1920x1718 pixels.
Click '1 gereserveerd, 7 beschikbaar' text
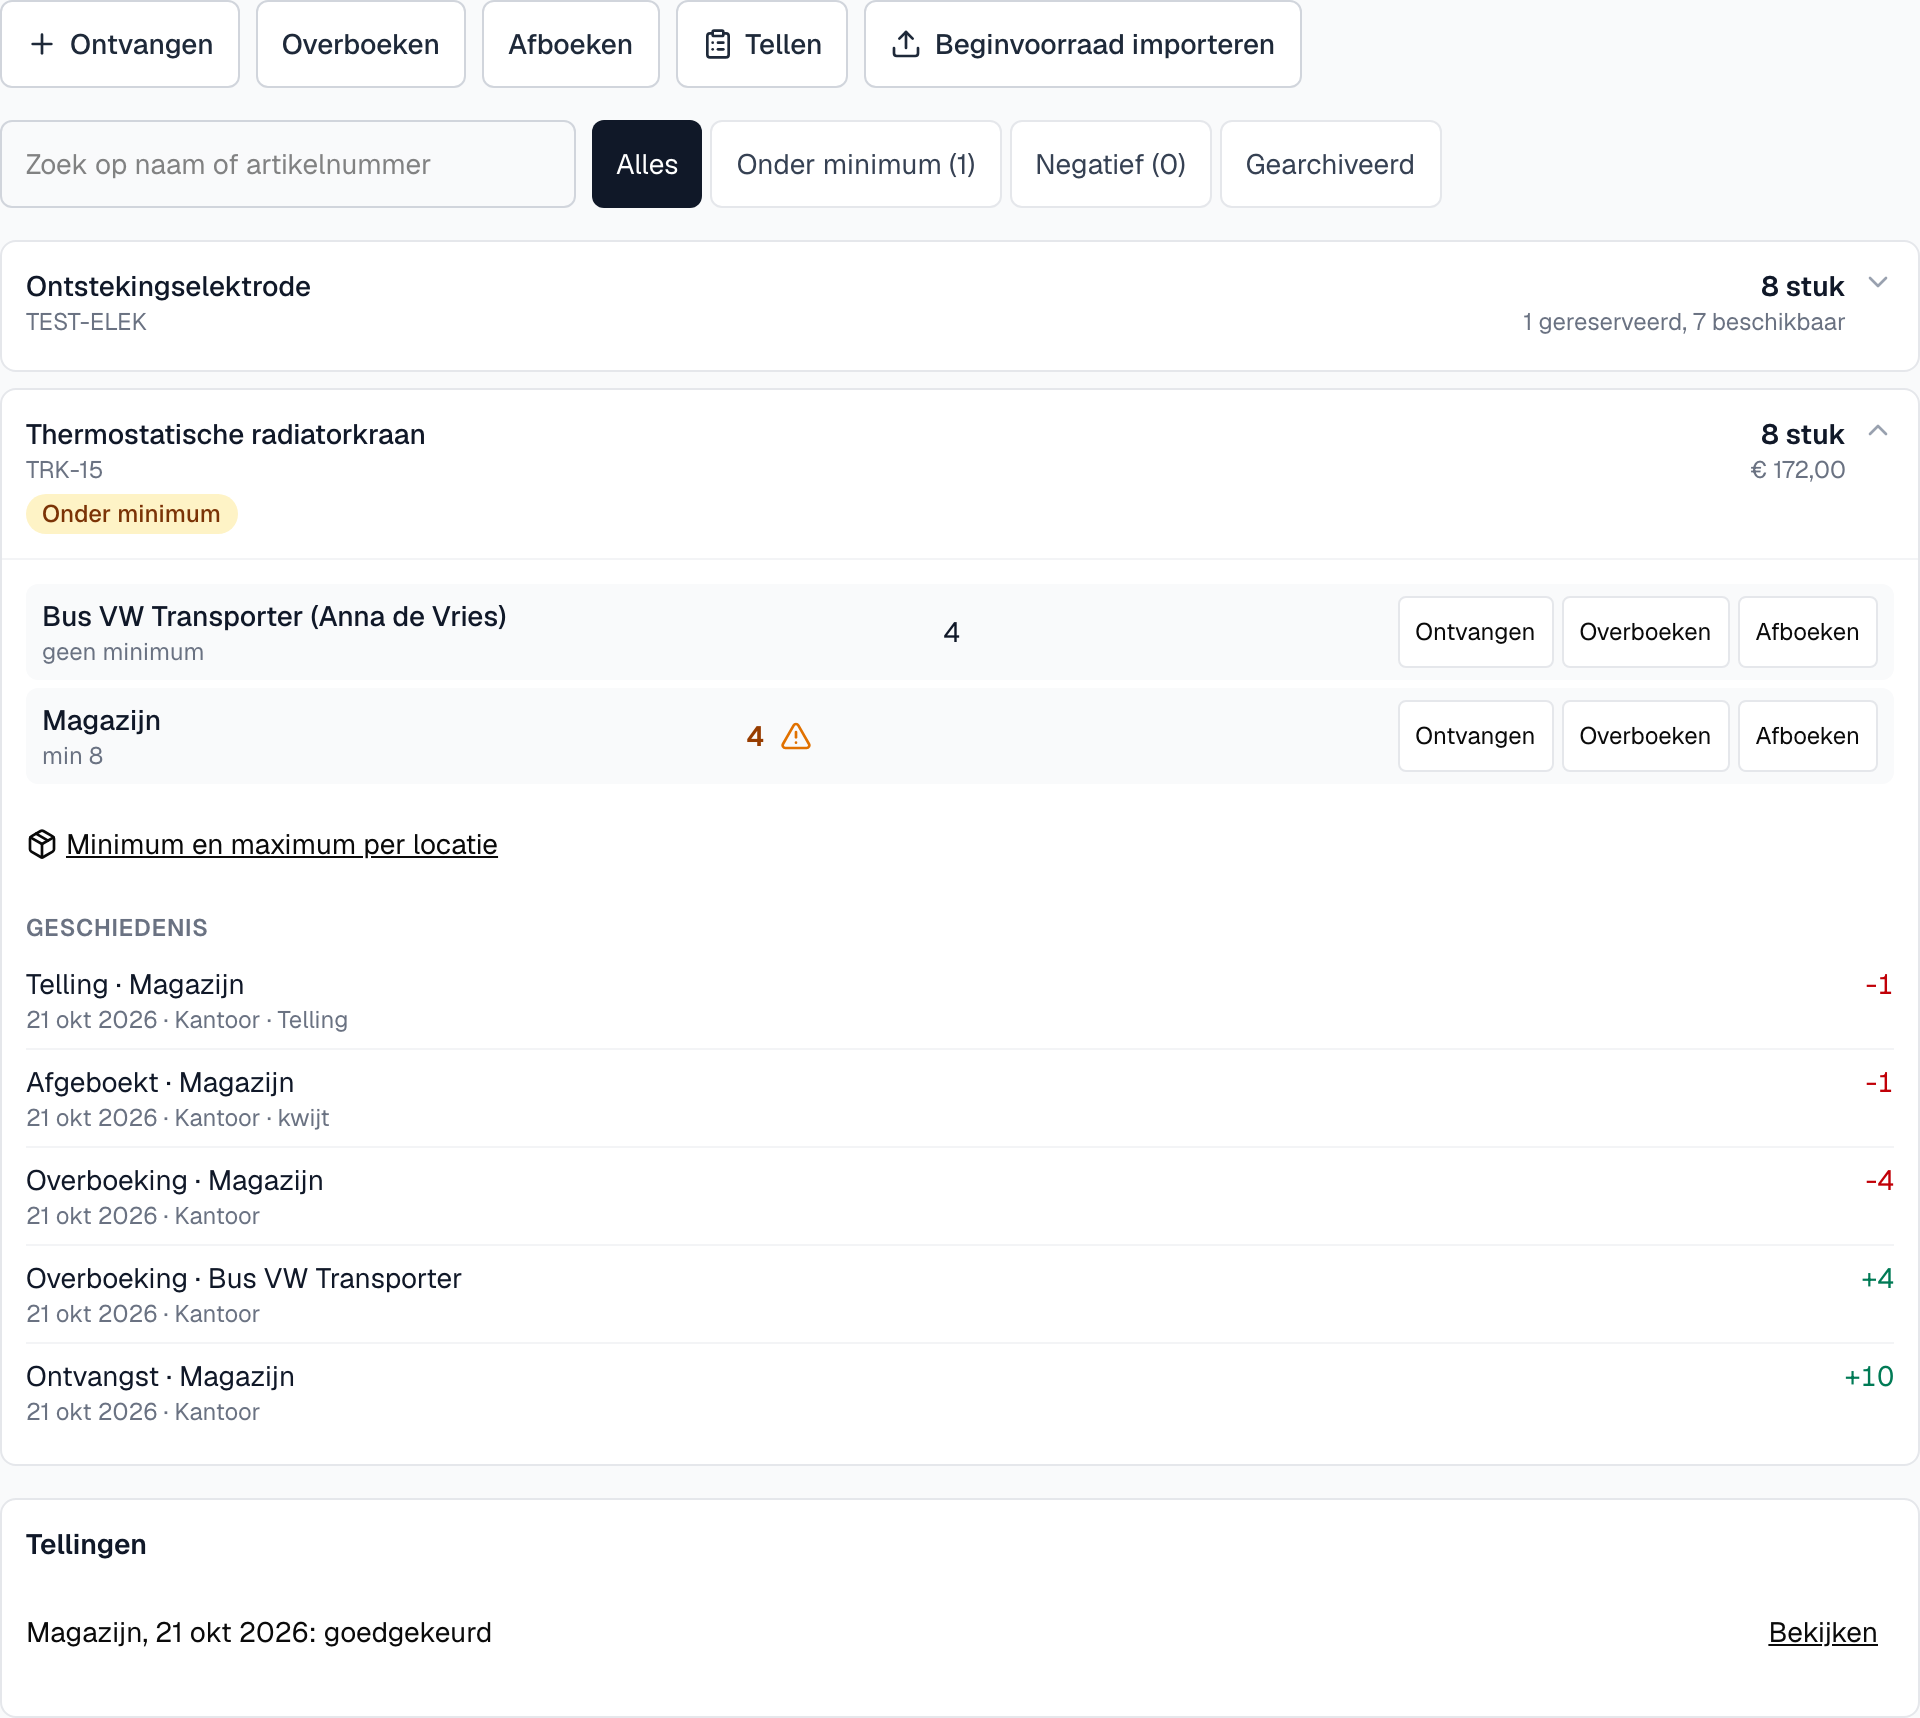click(x=1683, y=322)
